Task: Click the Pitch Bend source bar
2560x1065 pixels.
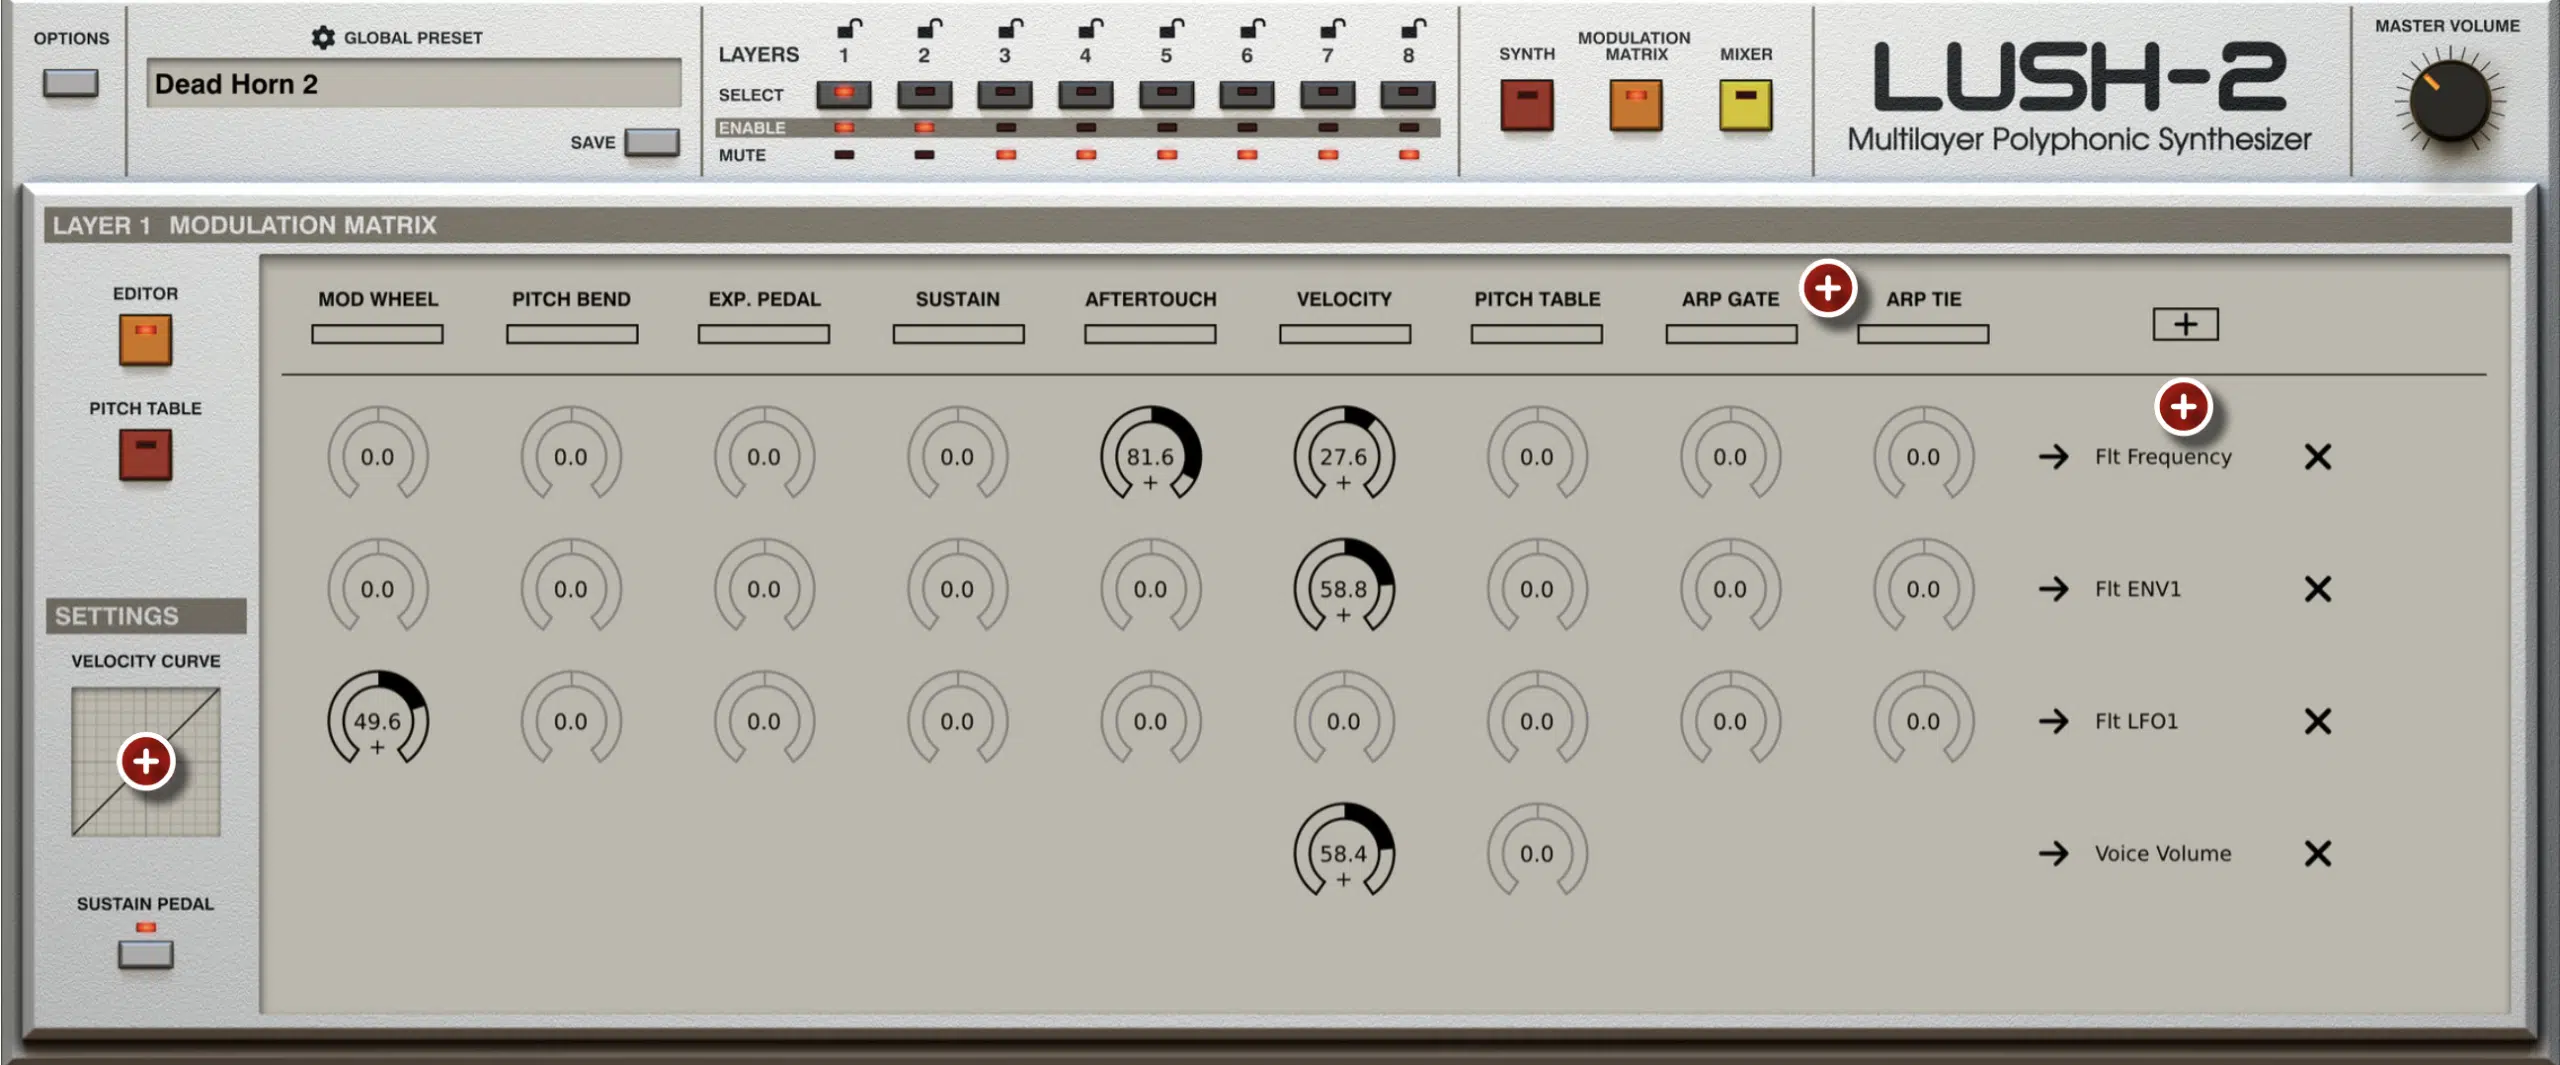Action: 571,334
